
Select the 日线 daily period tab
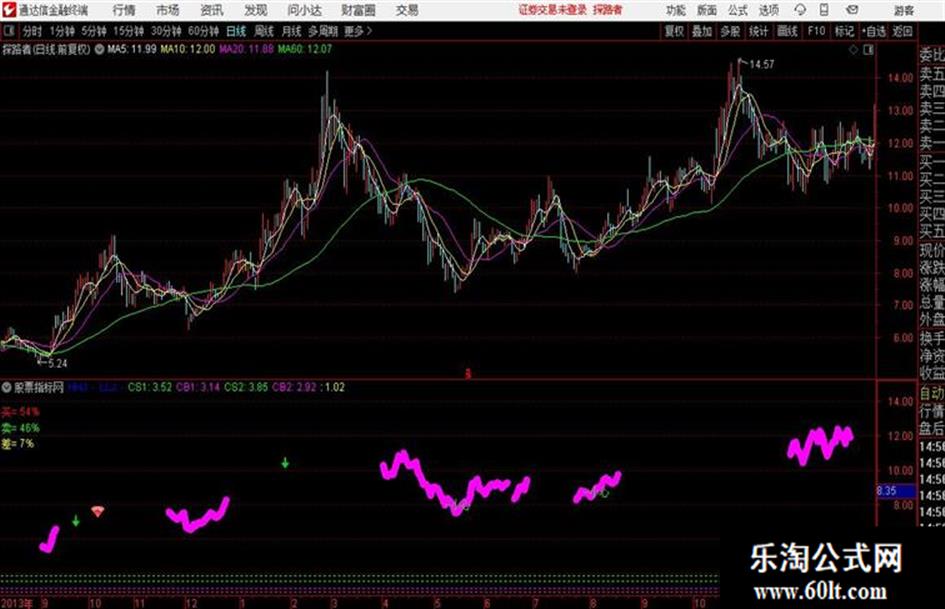click(236, 31)
